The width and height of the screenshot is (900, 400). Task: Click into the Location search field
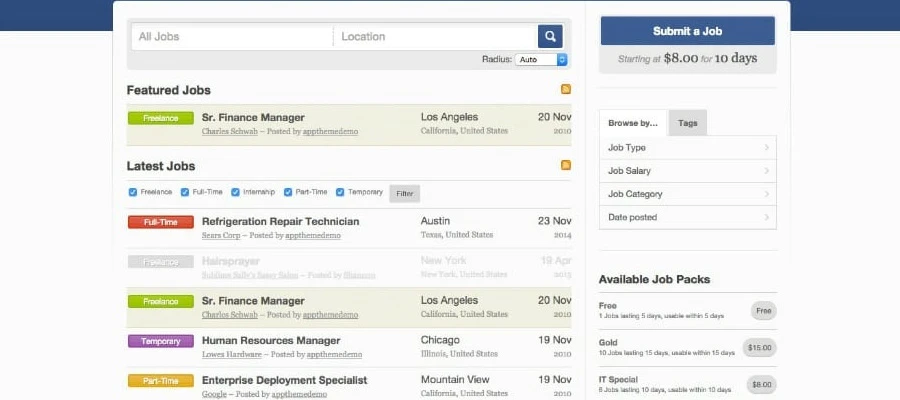click(x=435, y=37)
